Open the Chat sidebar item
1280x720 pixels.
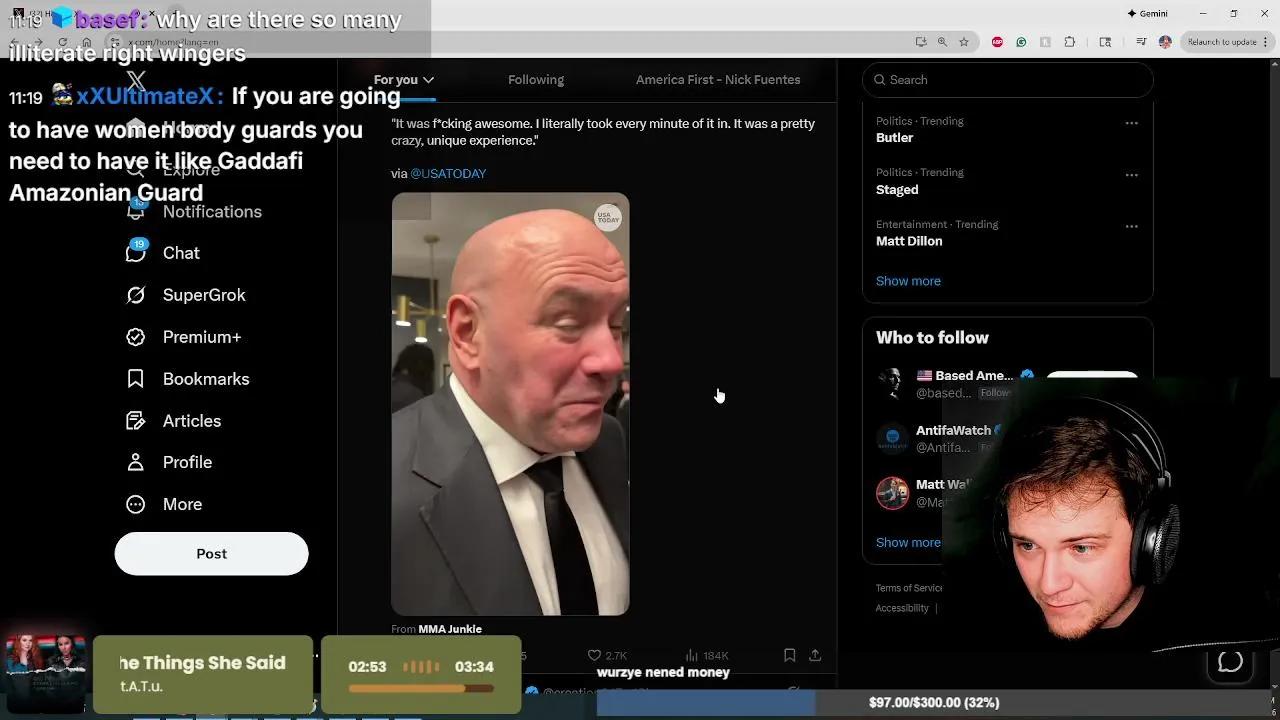click(162, 253)
